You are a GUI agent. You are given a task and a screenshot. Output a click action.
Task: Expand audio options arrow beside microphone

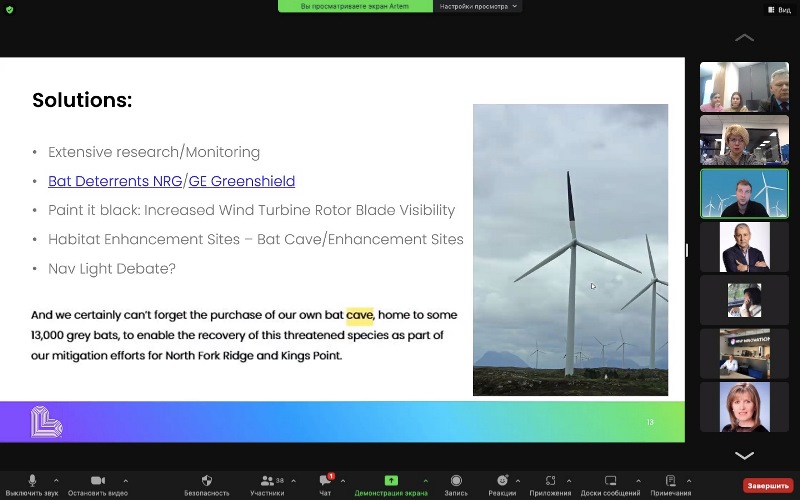(56, 481)
